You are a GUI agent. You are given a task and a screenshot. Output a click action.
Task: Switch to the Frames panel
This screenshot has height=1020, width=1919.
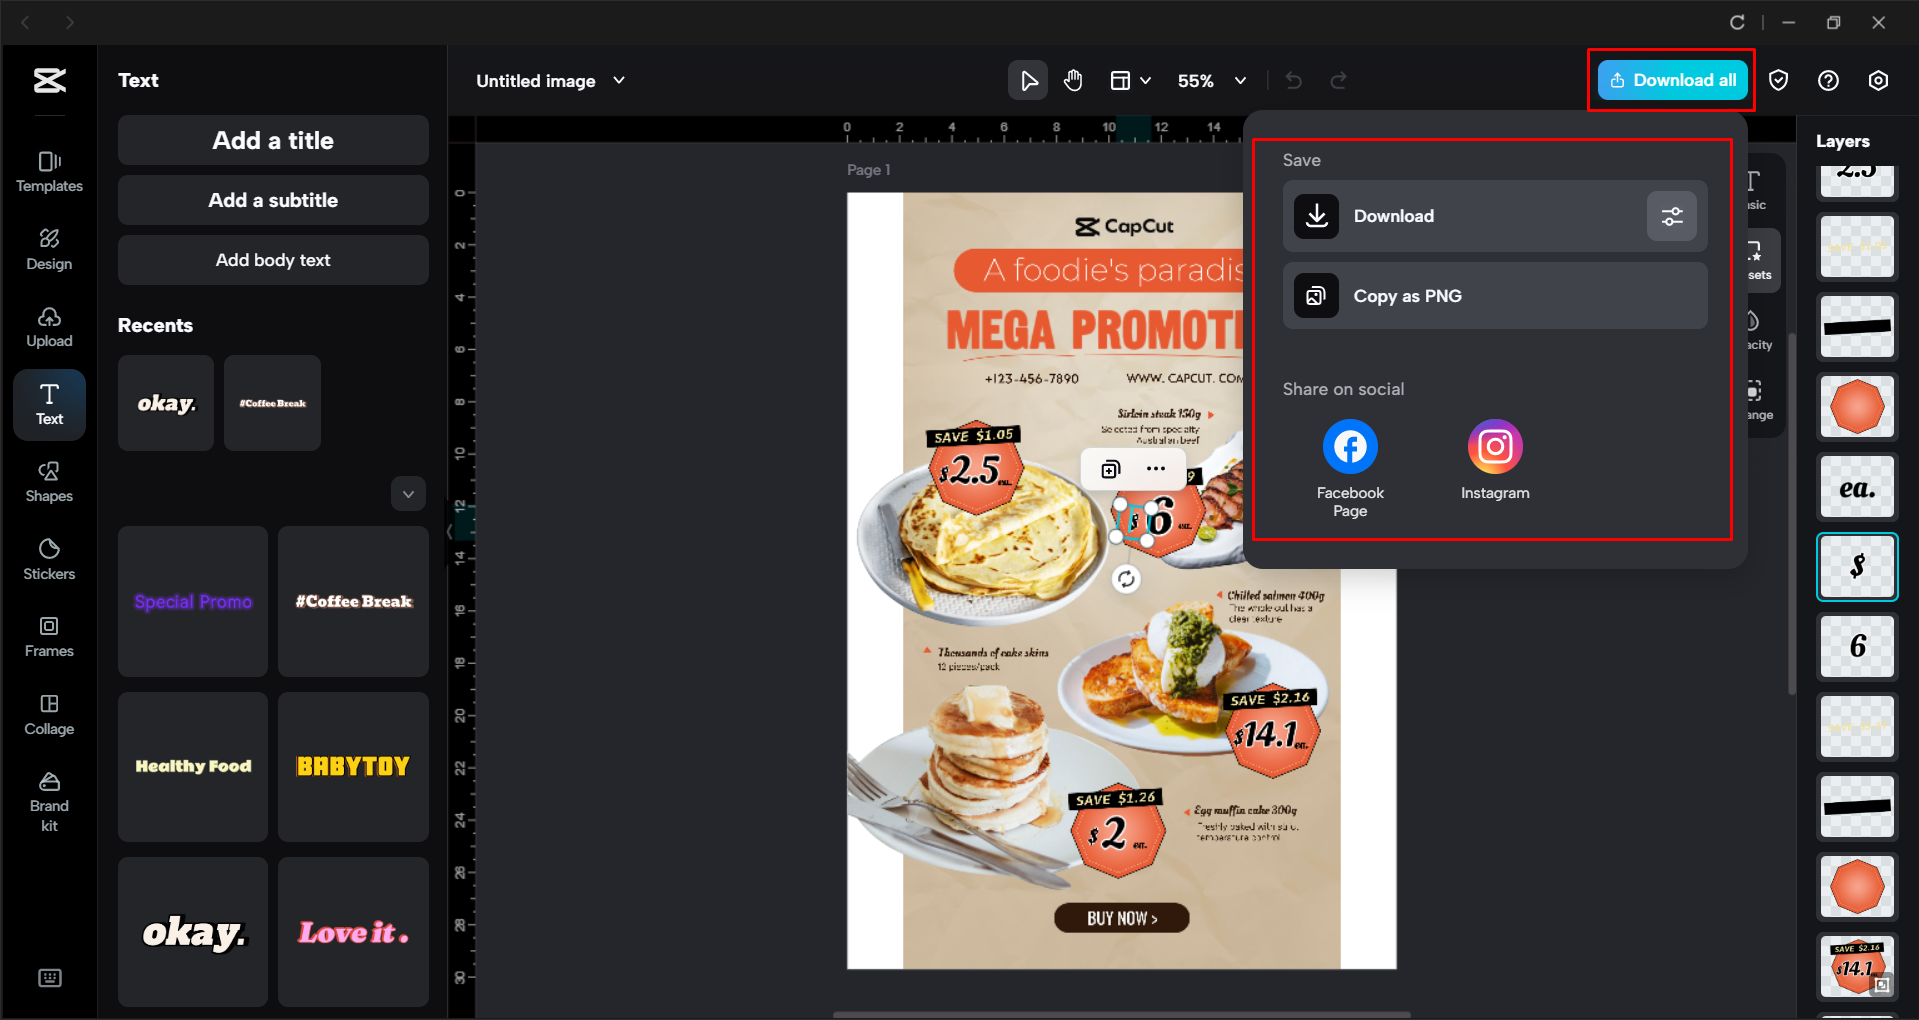tap(48, 637)
